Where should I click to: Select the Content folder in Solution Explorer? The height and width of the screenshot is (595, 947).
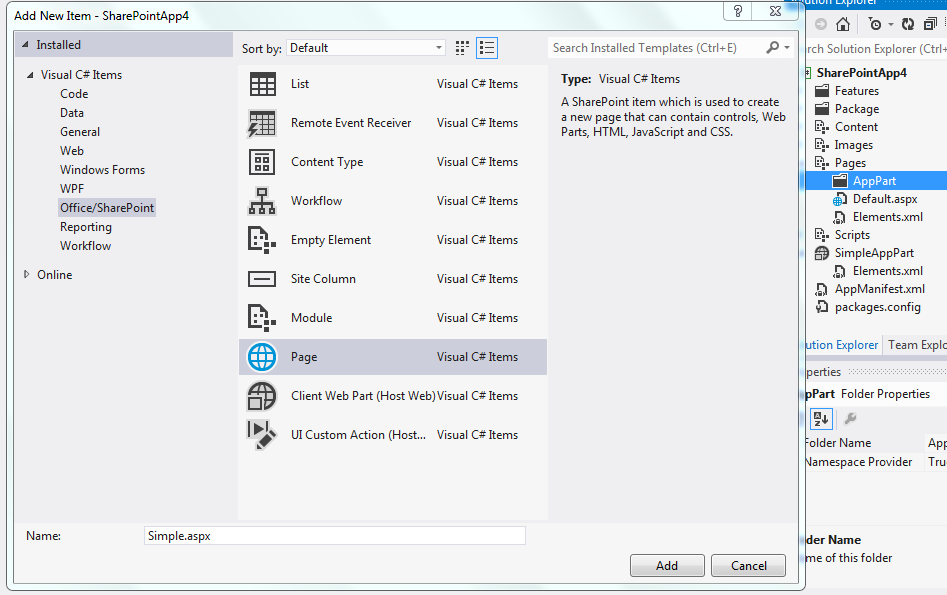click(856, 127)
